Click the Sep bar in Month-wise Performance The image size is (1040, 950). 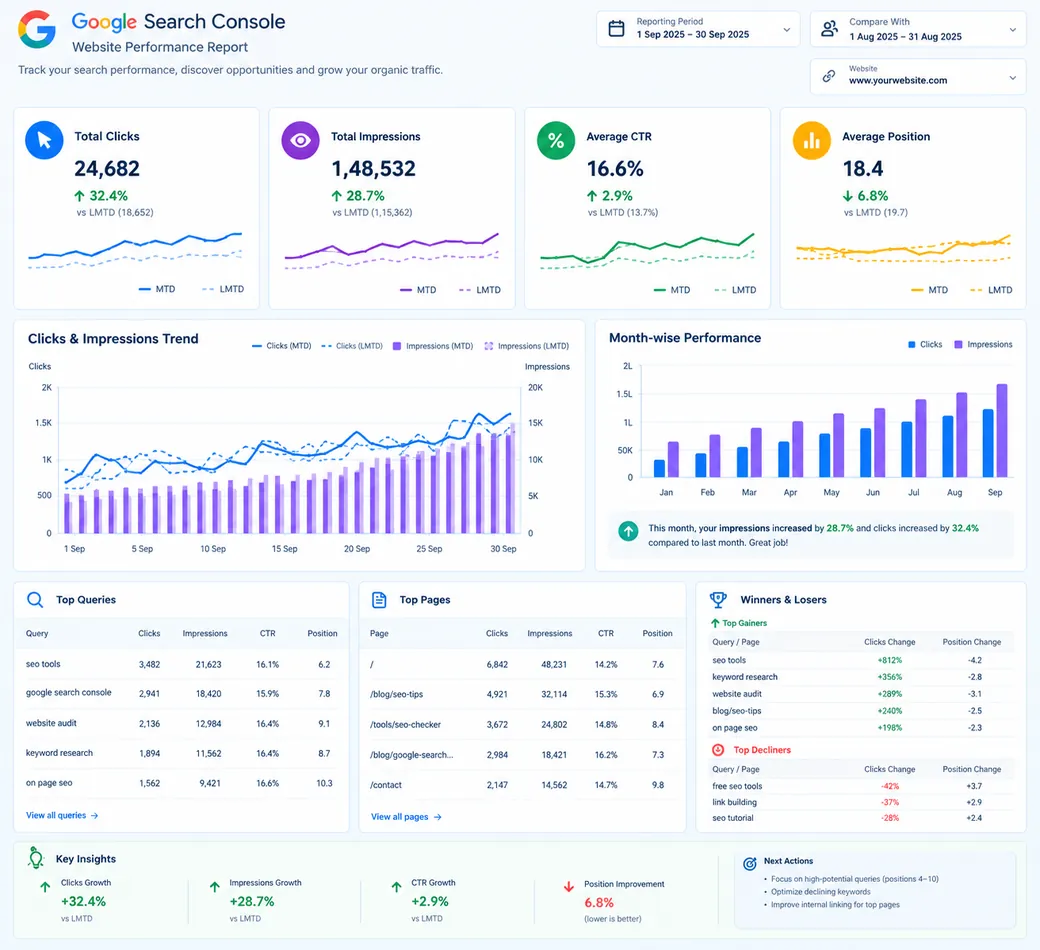(x=995, y=430)
